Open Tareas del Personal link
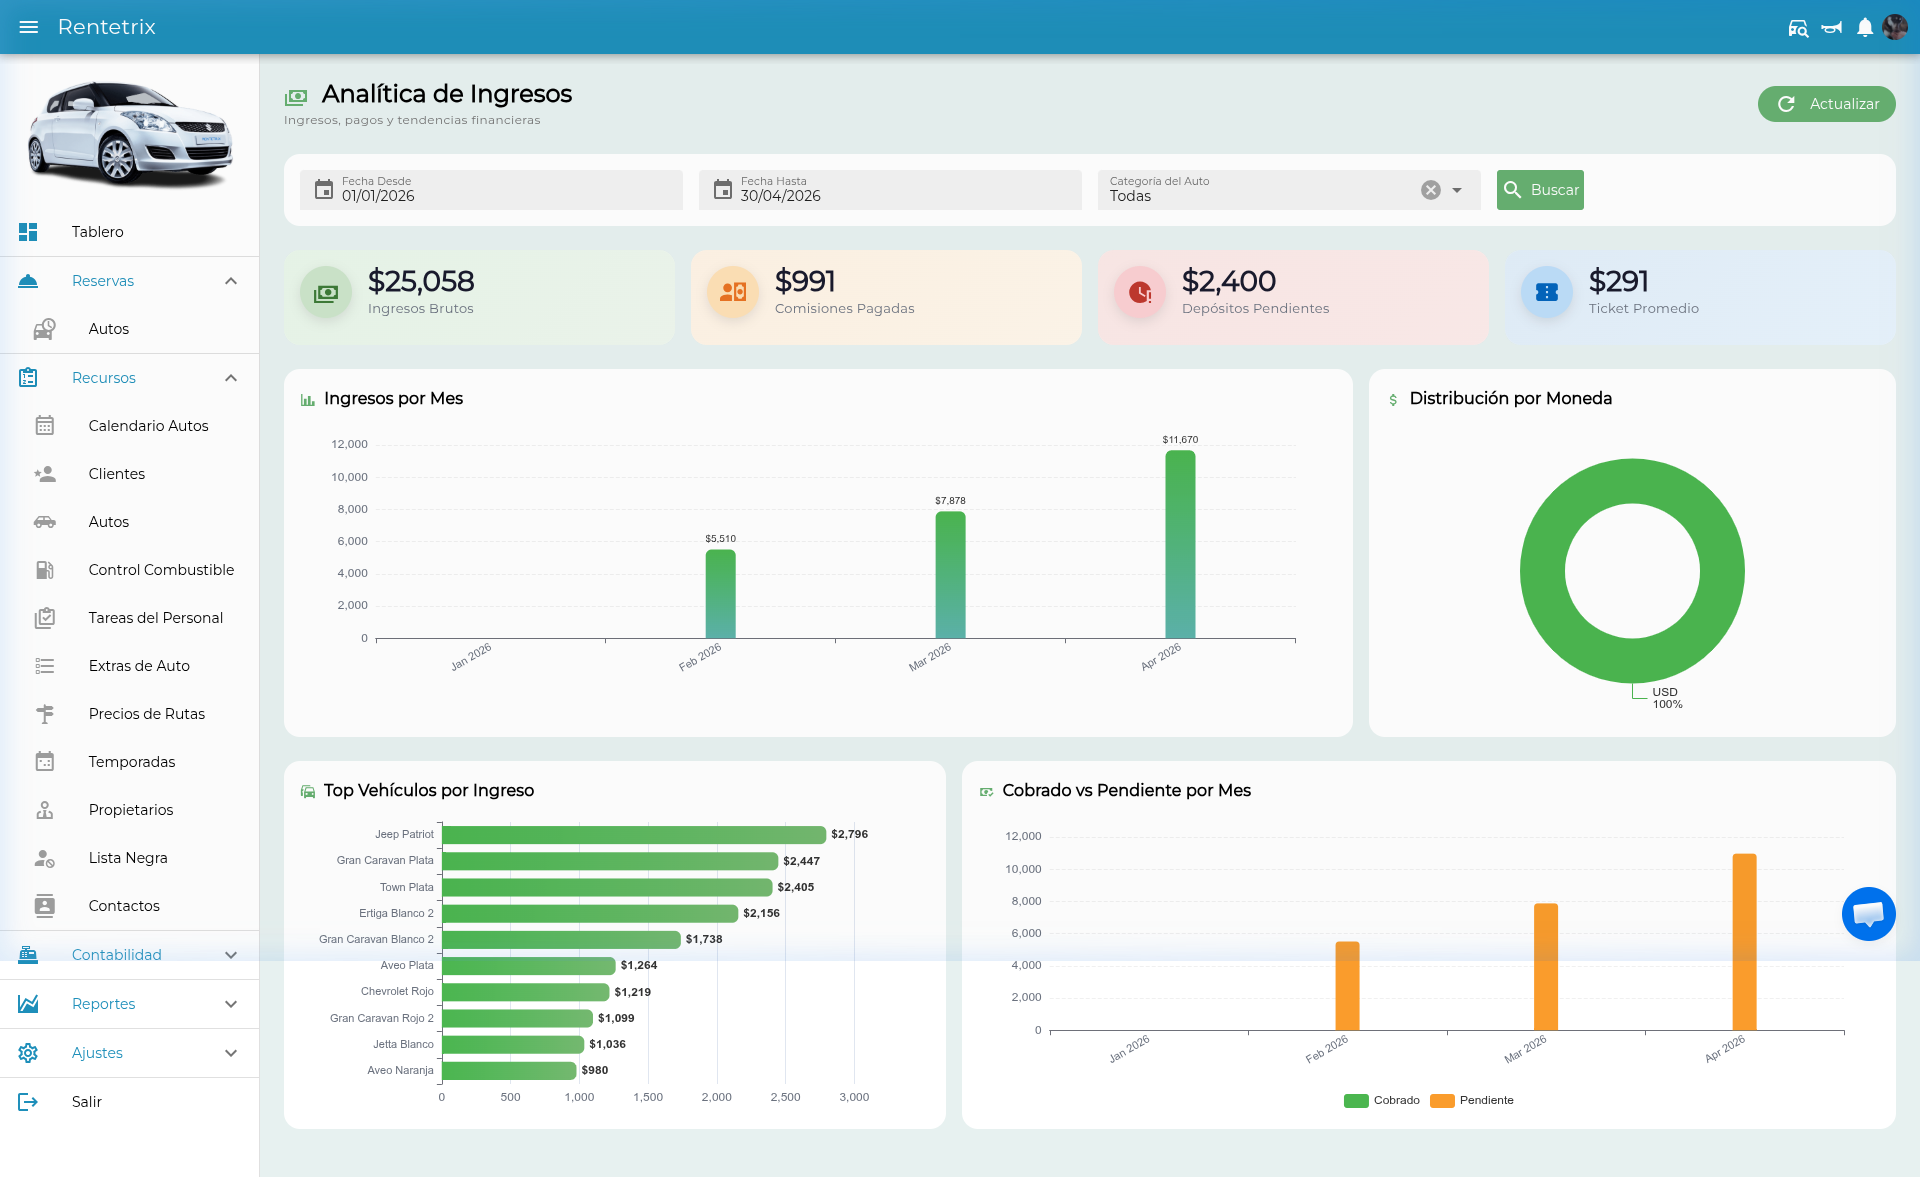Viewport: 1920px width, 1177px height. point(130,618)
